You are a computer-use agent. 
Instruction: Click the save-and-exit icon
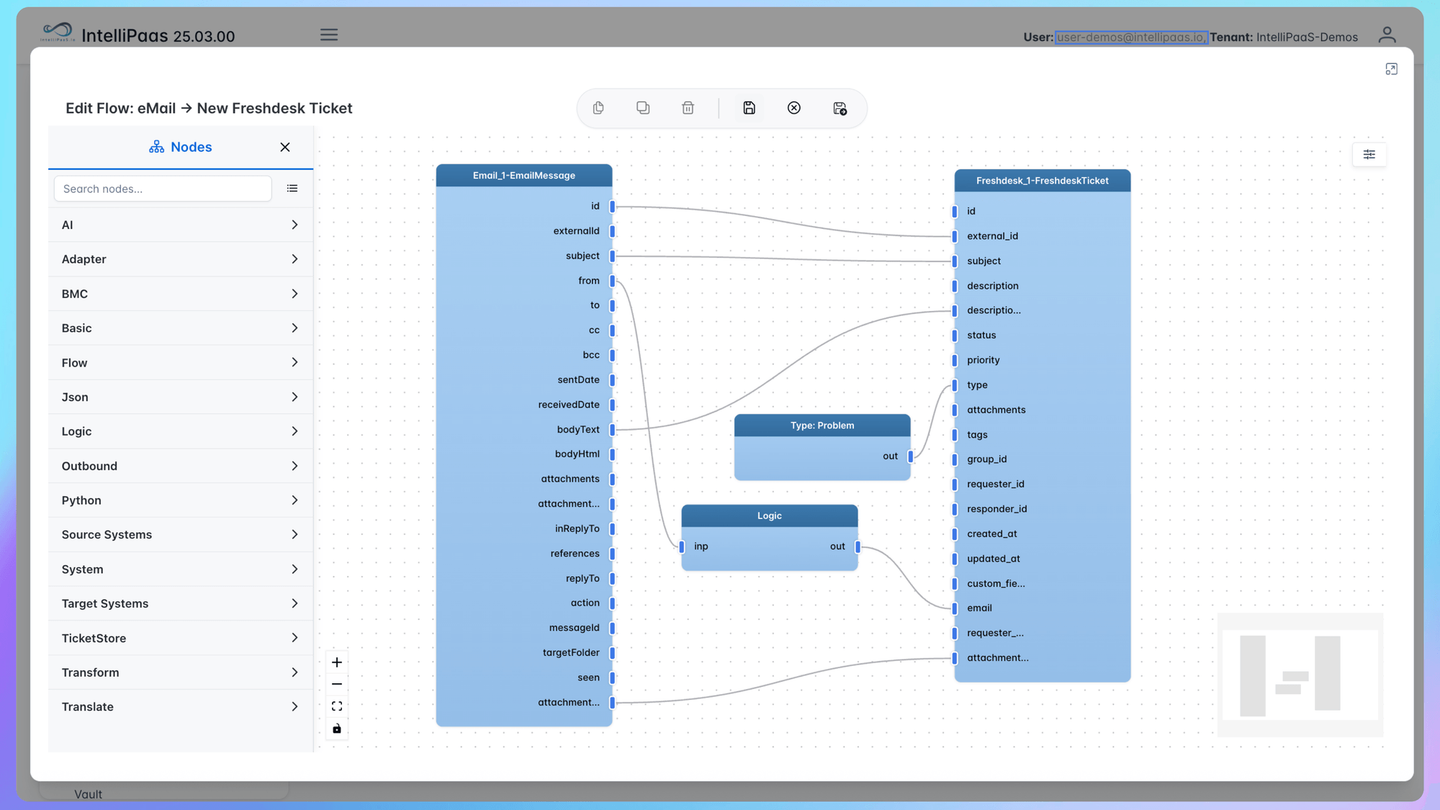click(x=840, y=108)
